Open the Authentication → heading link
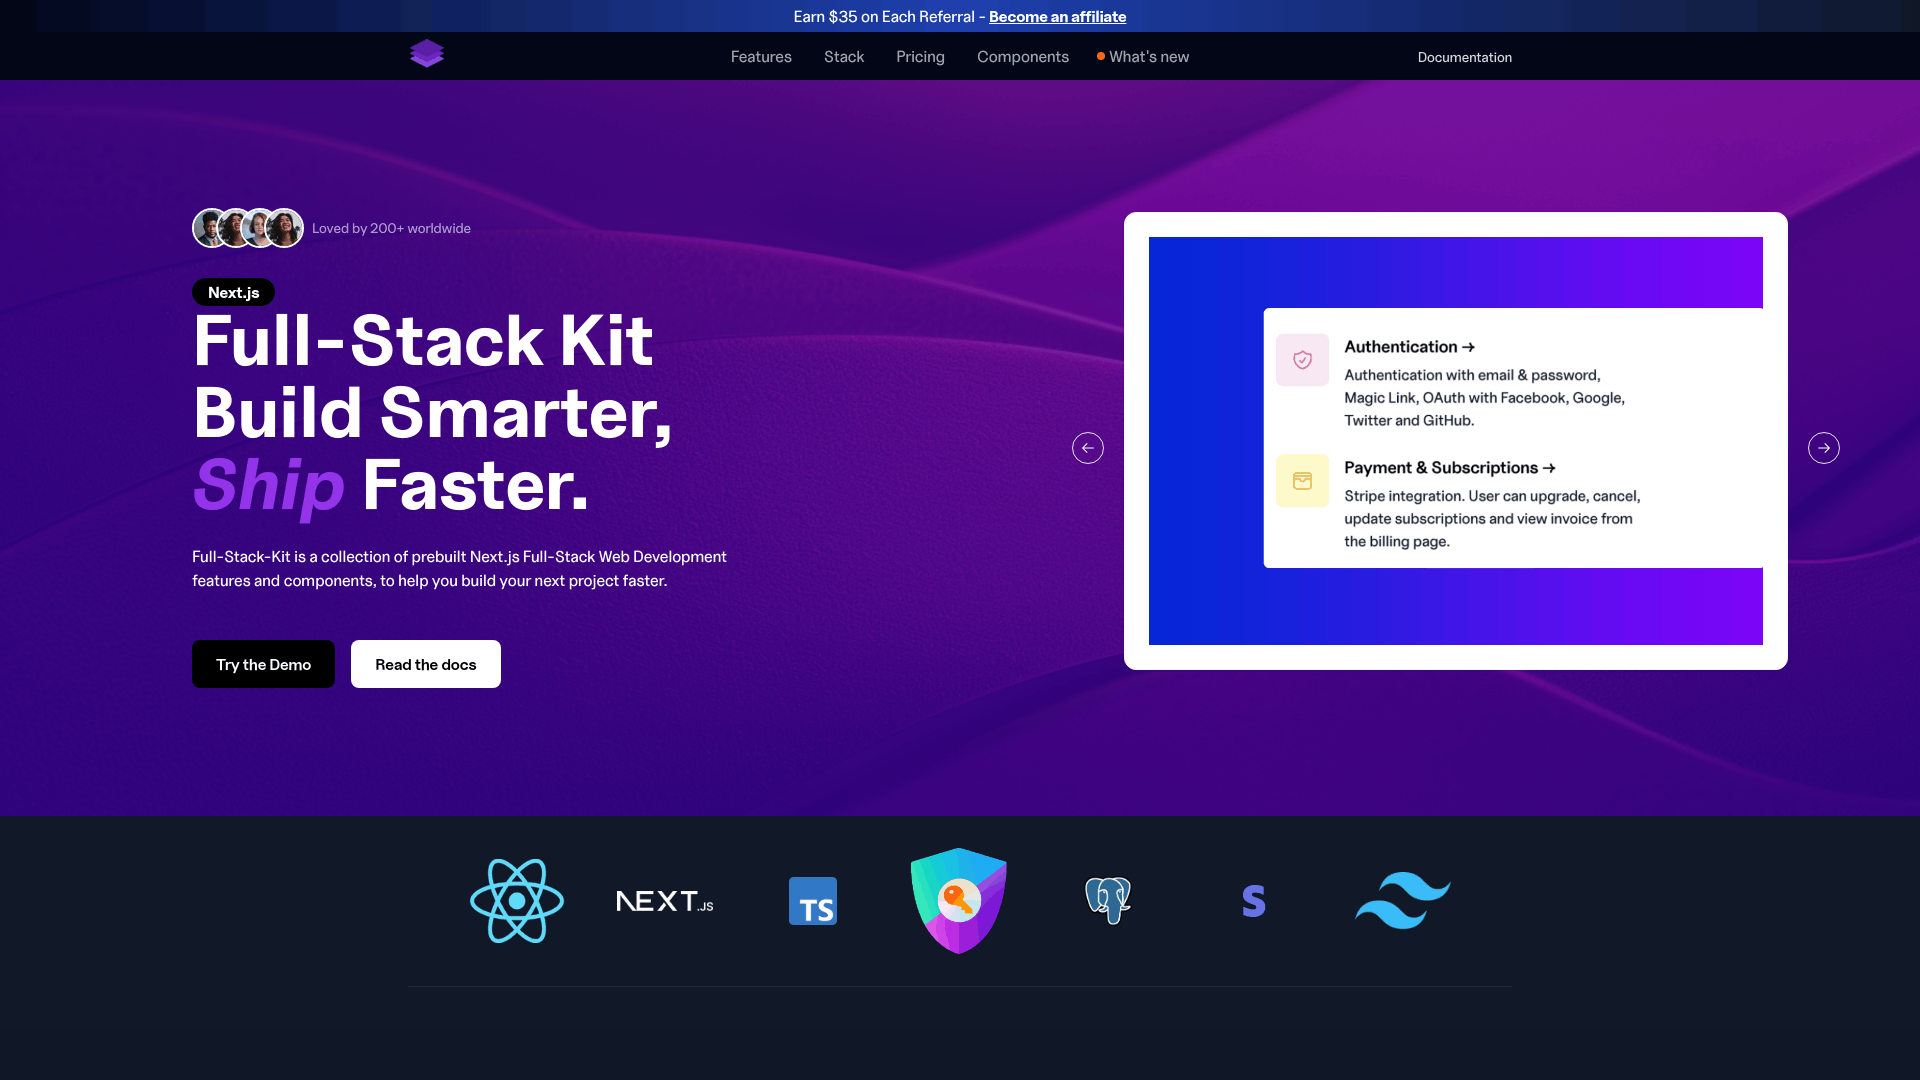Viewport: 1920px width, 1080px height. click(1409, 347)
